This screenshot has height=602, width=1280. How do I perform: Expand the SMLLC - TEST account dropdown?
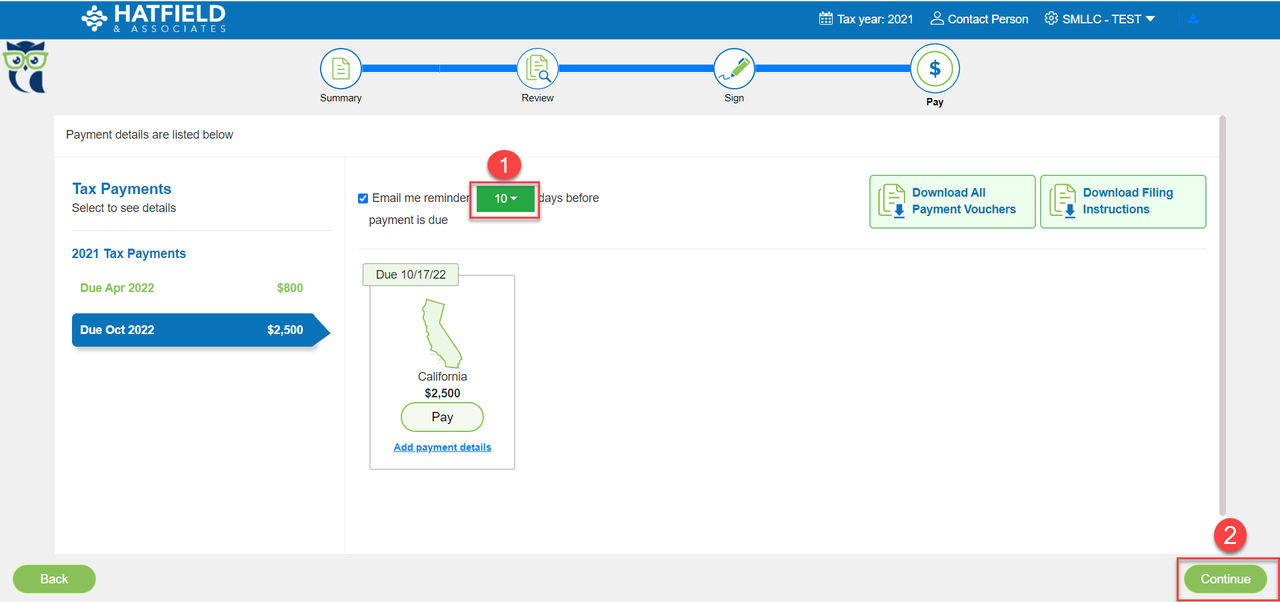(1100, 19)
